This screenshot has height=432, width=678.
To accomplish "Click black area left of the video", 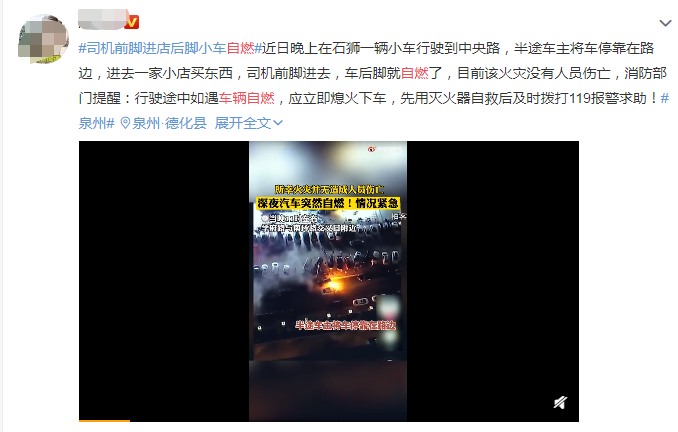I will pos(164,281).
